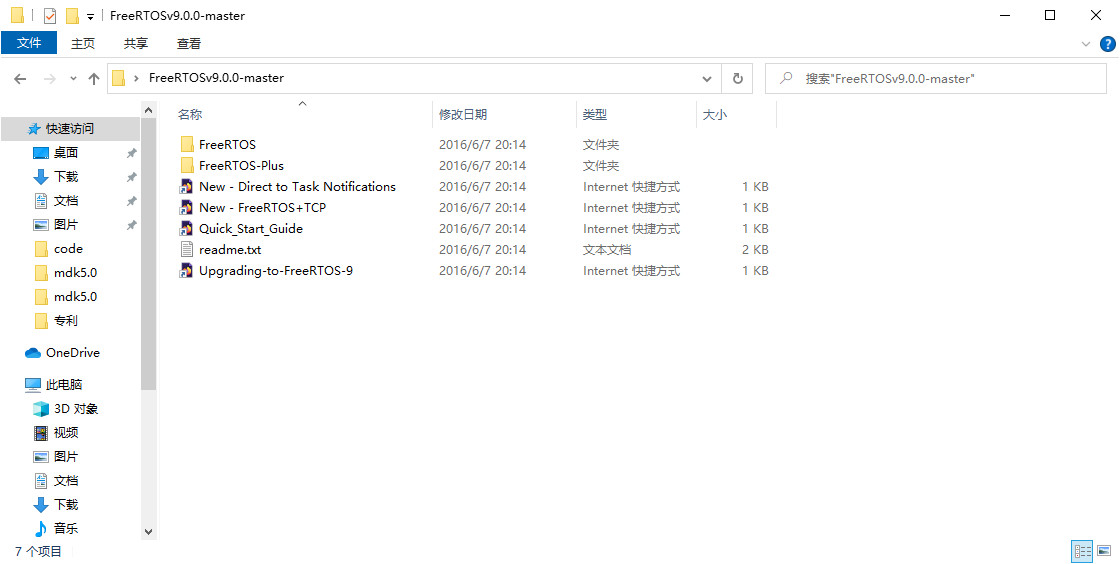The image size is (1120, 564).
Task: Click the 文本文档 type cell
Action: pos(607,250)
